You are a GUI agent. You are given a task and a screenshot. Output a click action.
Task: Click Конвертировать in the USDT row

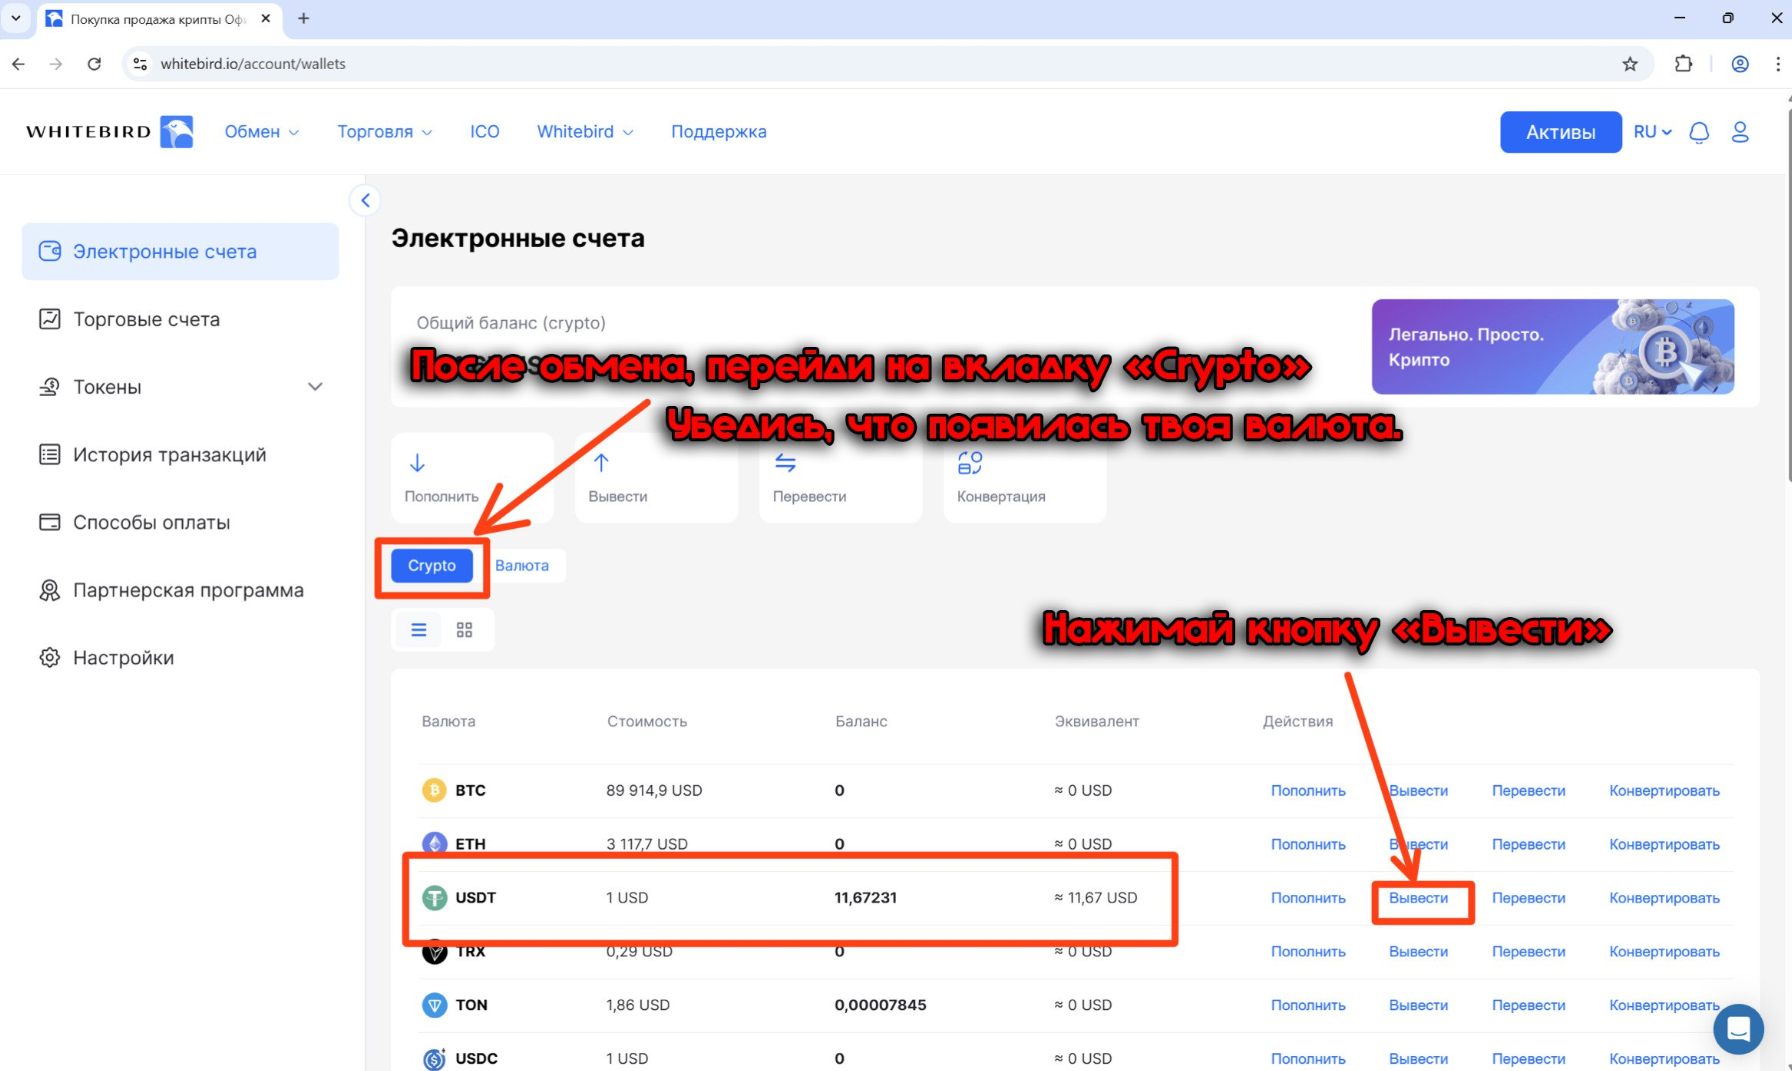1664,898
